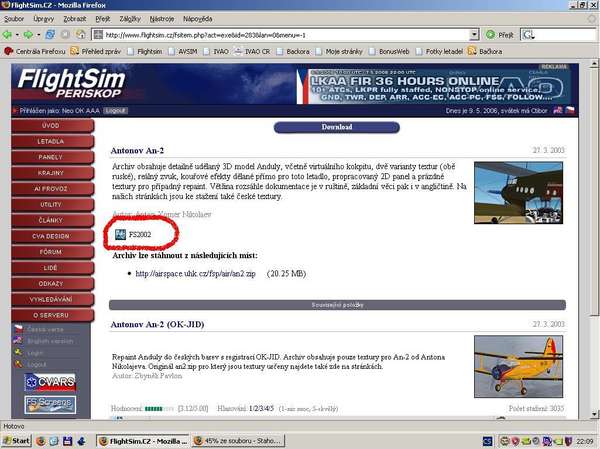This screenshot has width=600, height=449.
Task: Open the Nástroje menu
Action: point(161,19)
